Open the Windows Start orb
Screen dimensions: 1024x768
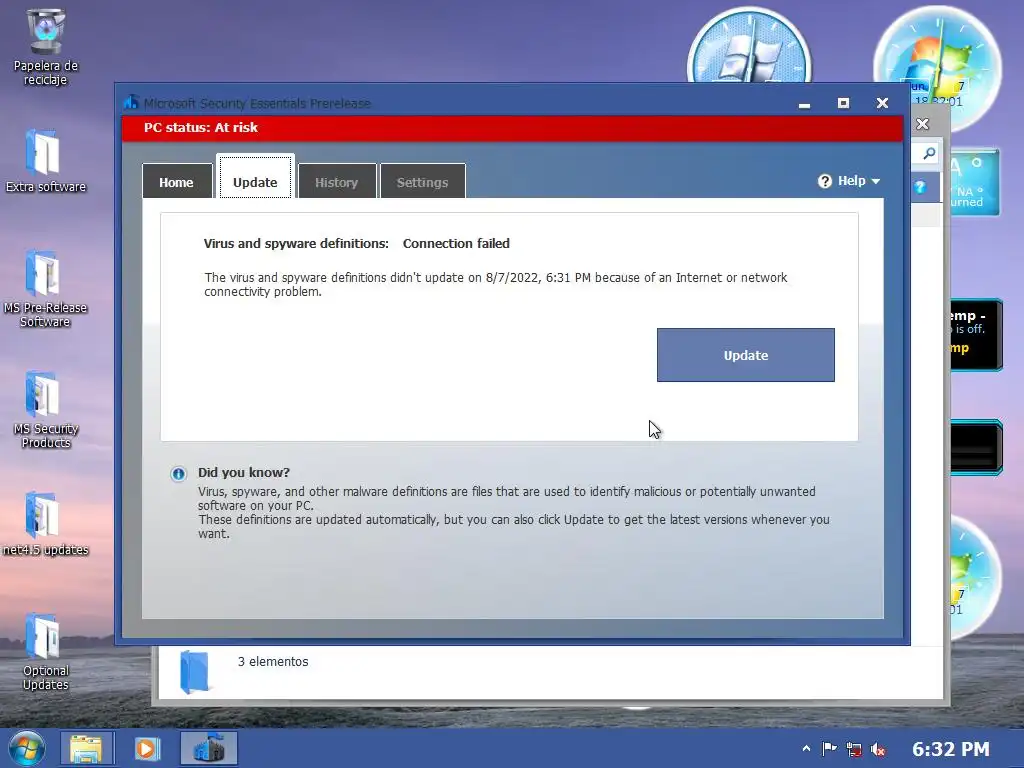point(27,748)
